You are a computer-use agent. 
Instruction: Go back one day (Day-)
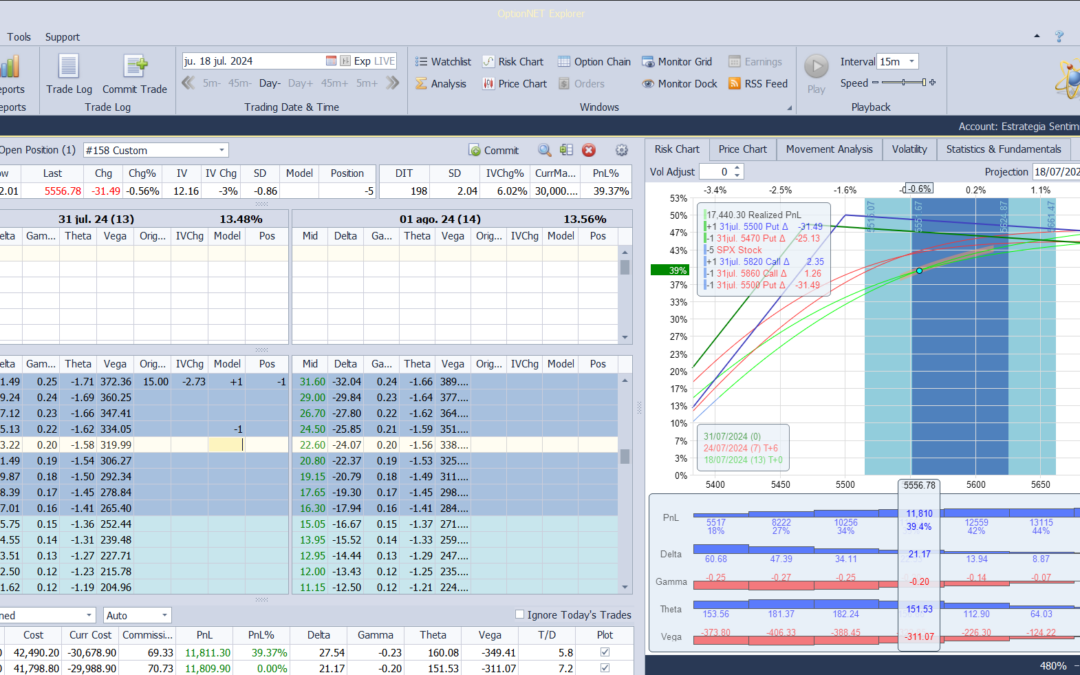[269, 83]
